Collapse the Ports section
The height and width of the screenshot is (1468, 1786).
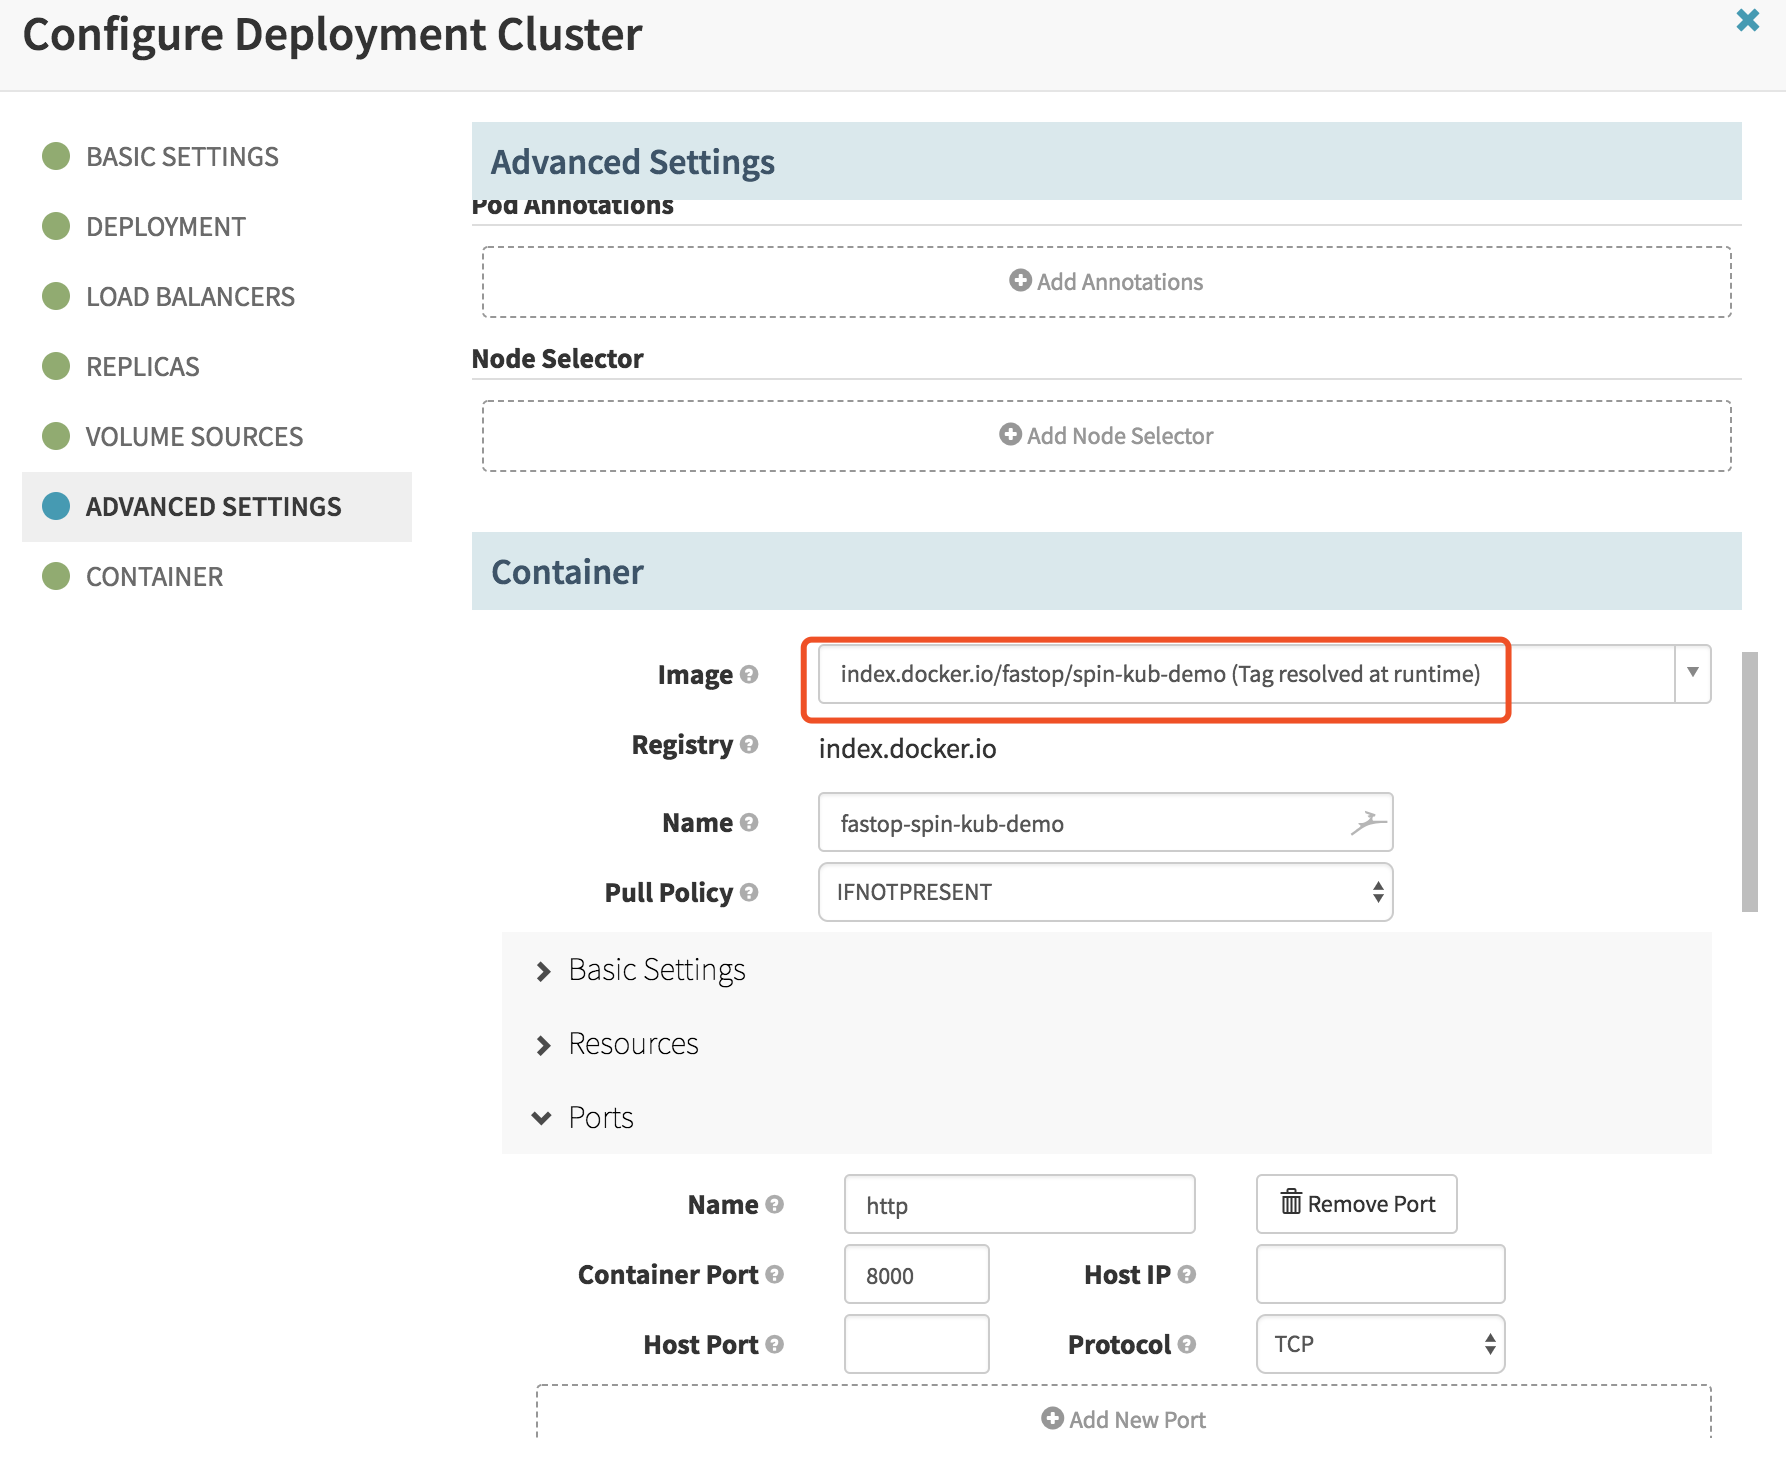coord(600,1118)
